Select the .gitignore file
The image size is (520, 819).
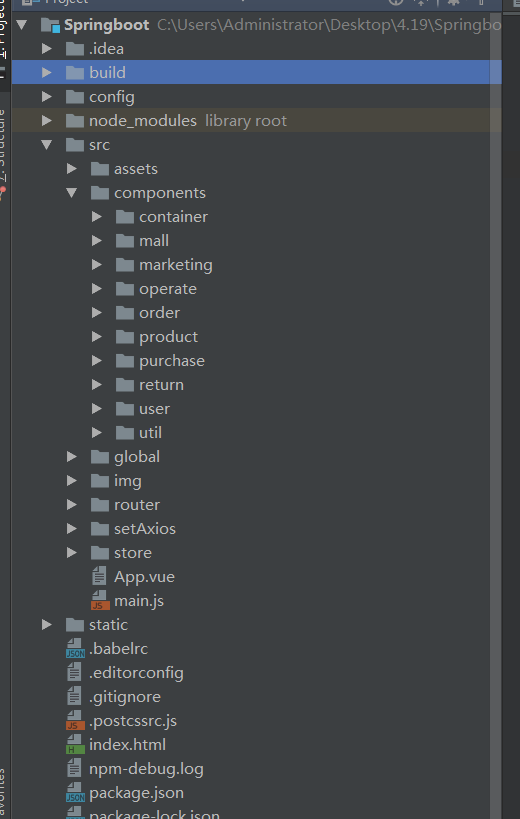pyautogui.click(x=125, y=697)
